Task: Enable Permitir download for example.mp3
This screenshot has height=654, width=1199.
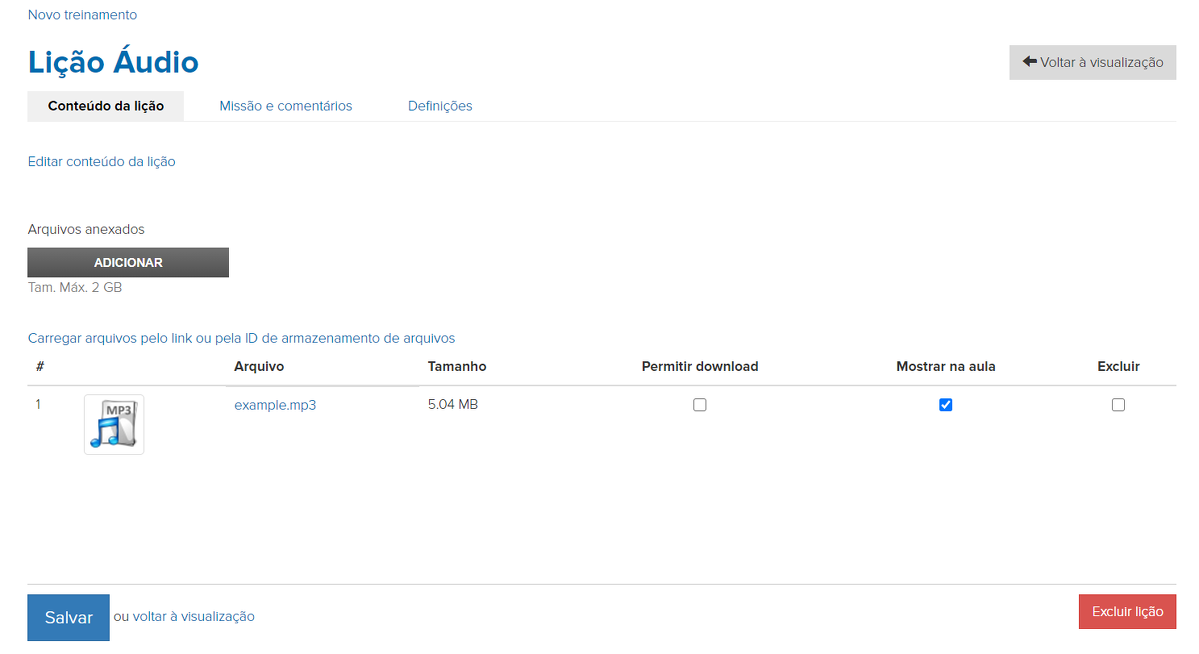Action: tap(700, 405)
